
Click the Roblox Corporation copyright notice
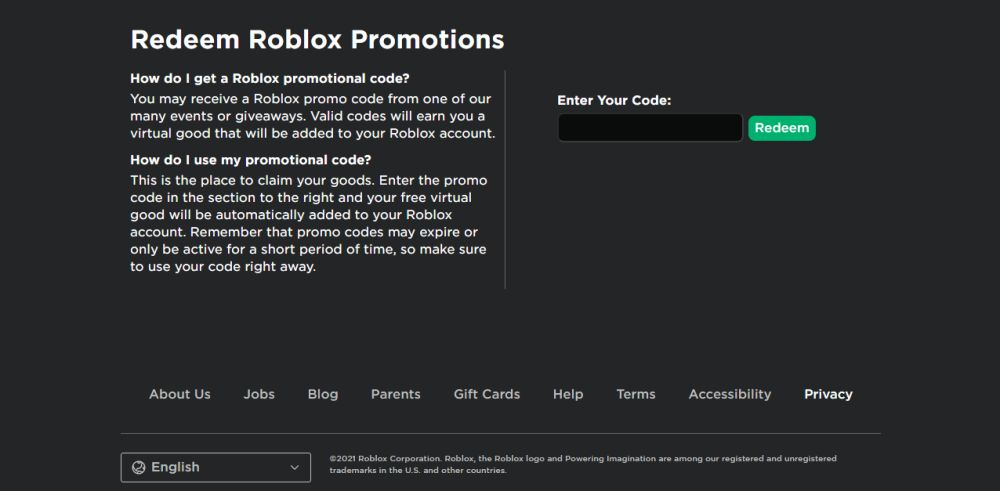click(582, 464)
